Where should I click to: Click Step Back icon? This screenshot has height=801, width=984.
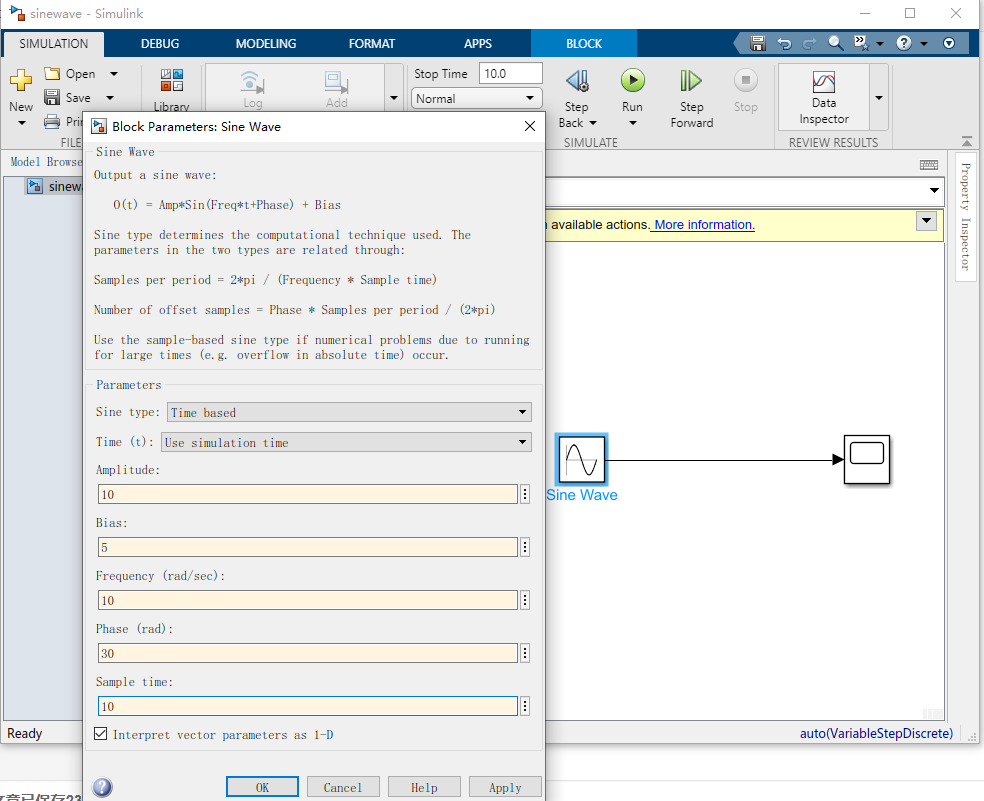point(577,80)
